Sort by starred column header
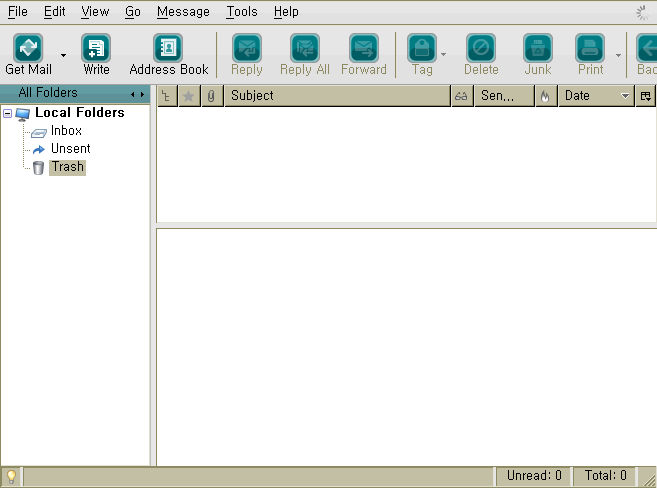Screen dimensions: 657x488 click(189, 96)
